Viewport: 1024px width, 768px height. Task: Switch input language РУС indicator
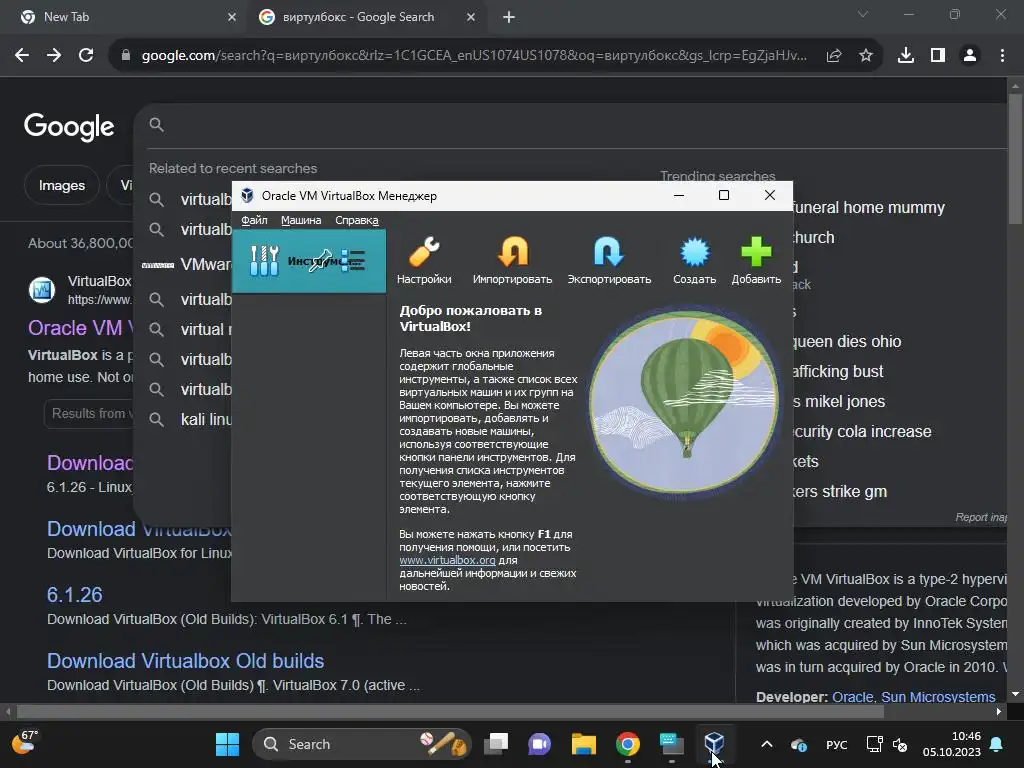[x=837, y=744]
